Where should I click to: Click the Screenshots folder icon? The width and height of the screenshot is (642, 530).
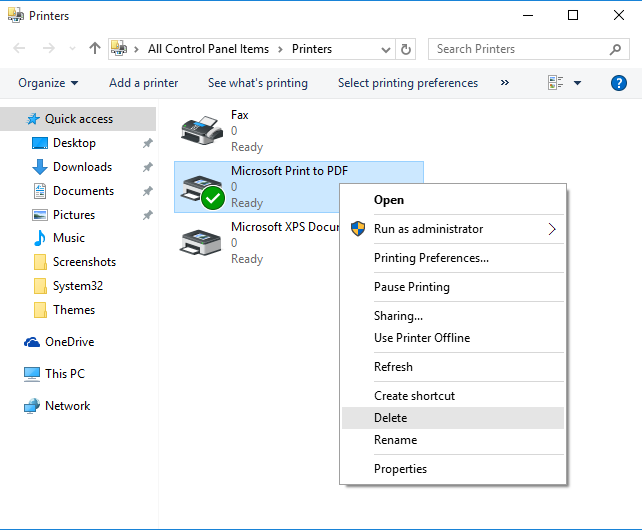(x=40, y=262)
